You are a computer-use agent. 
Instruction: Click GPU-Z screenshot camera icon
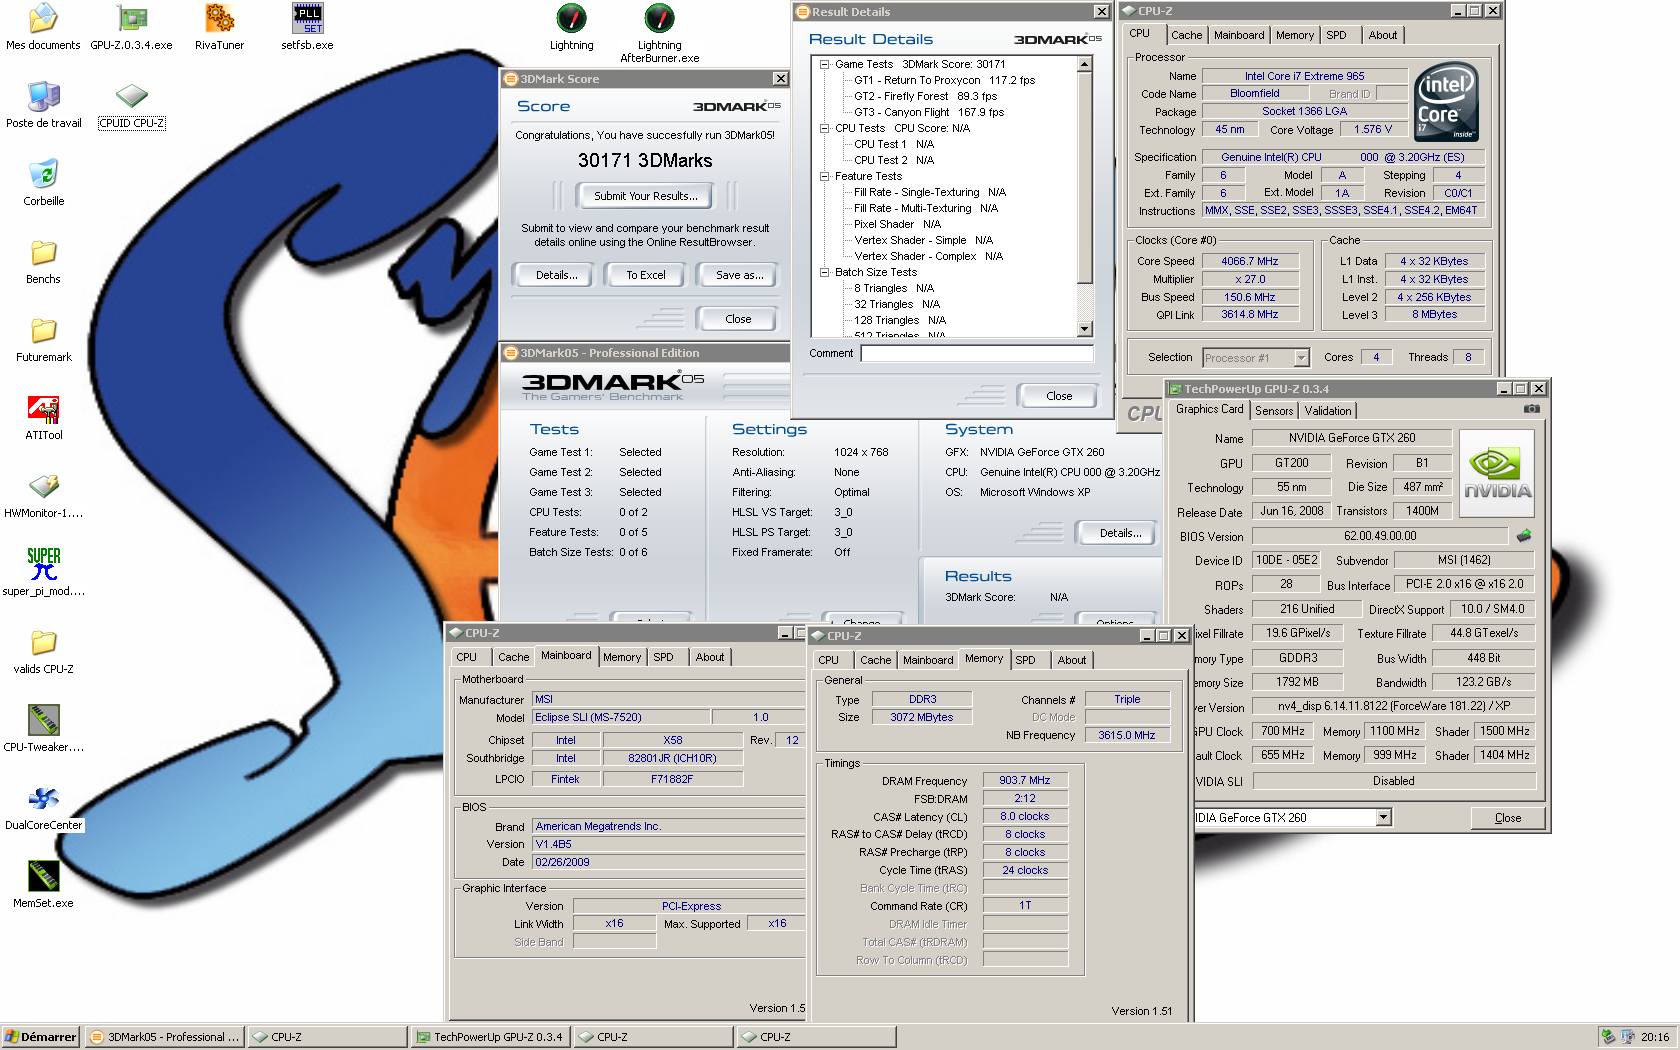coord(1531,409)
